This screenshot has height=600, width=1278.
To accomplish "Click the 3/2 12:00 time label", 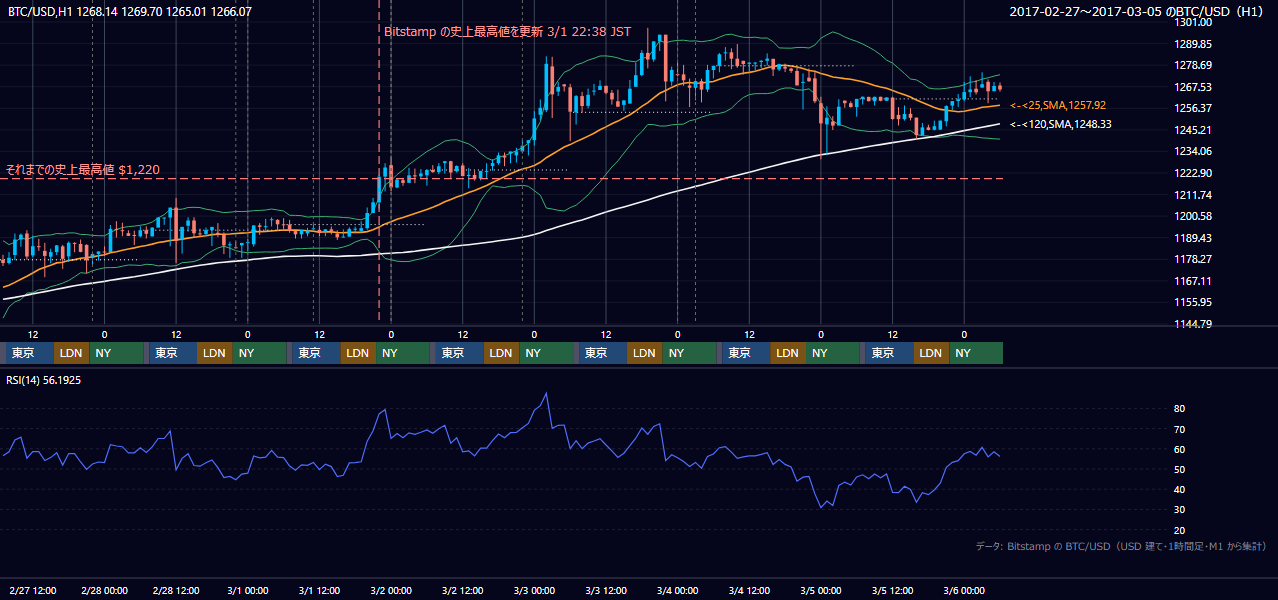I will [463, 590].
